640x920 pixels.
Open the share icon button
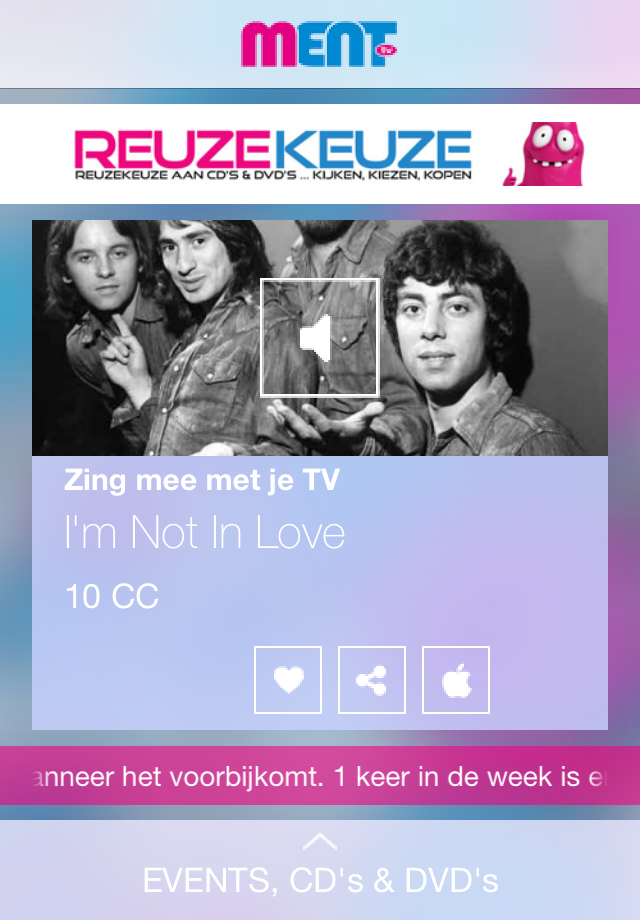pyautogui.click(x=372, y=680)
